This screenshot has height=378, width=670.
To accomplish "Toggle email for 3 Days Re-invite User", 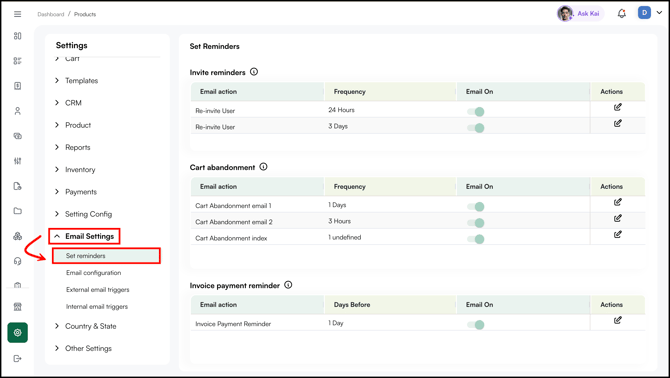I will 476,128.
